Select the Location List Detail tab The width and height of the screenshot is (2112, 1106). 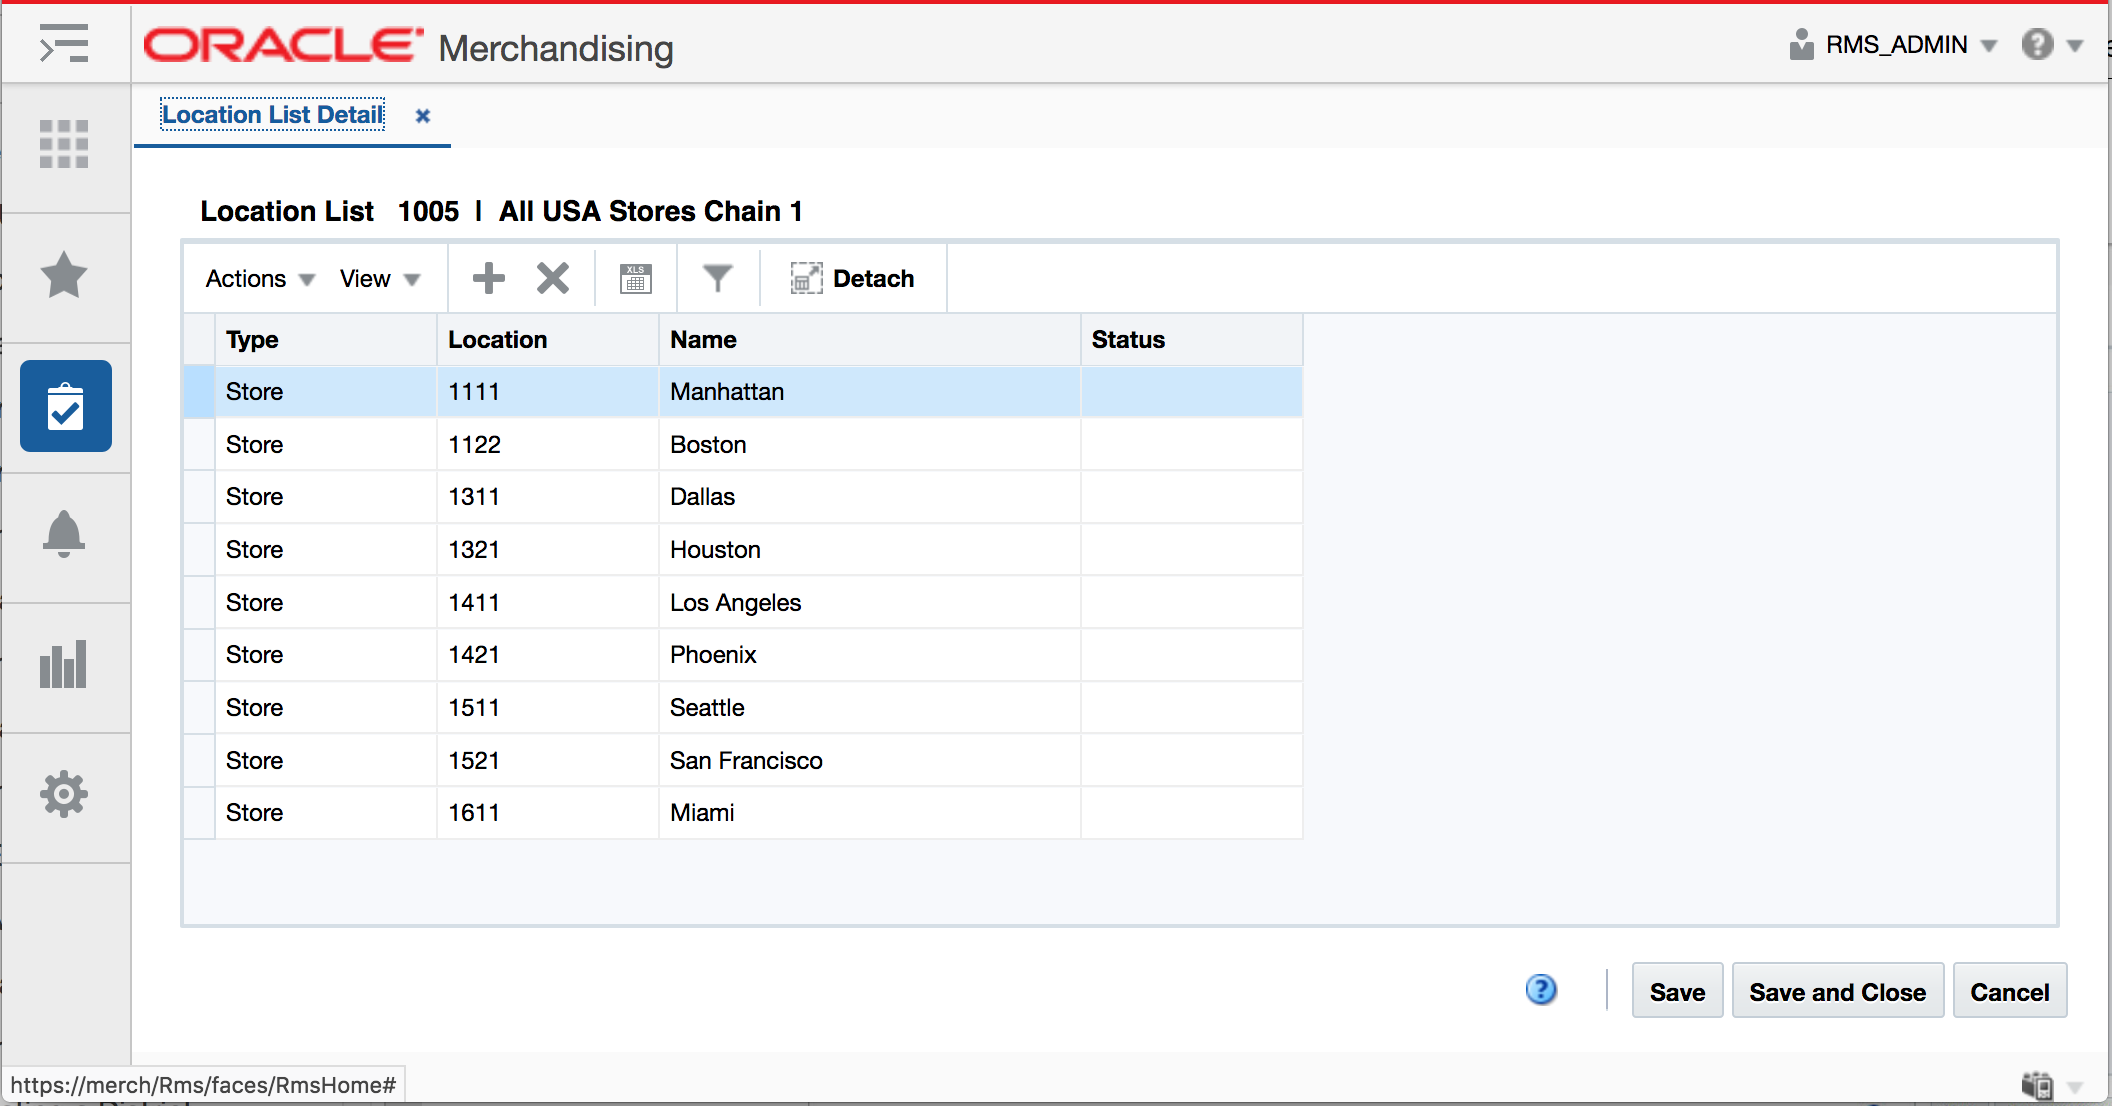point(274,115)
